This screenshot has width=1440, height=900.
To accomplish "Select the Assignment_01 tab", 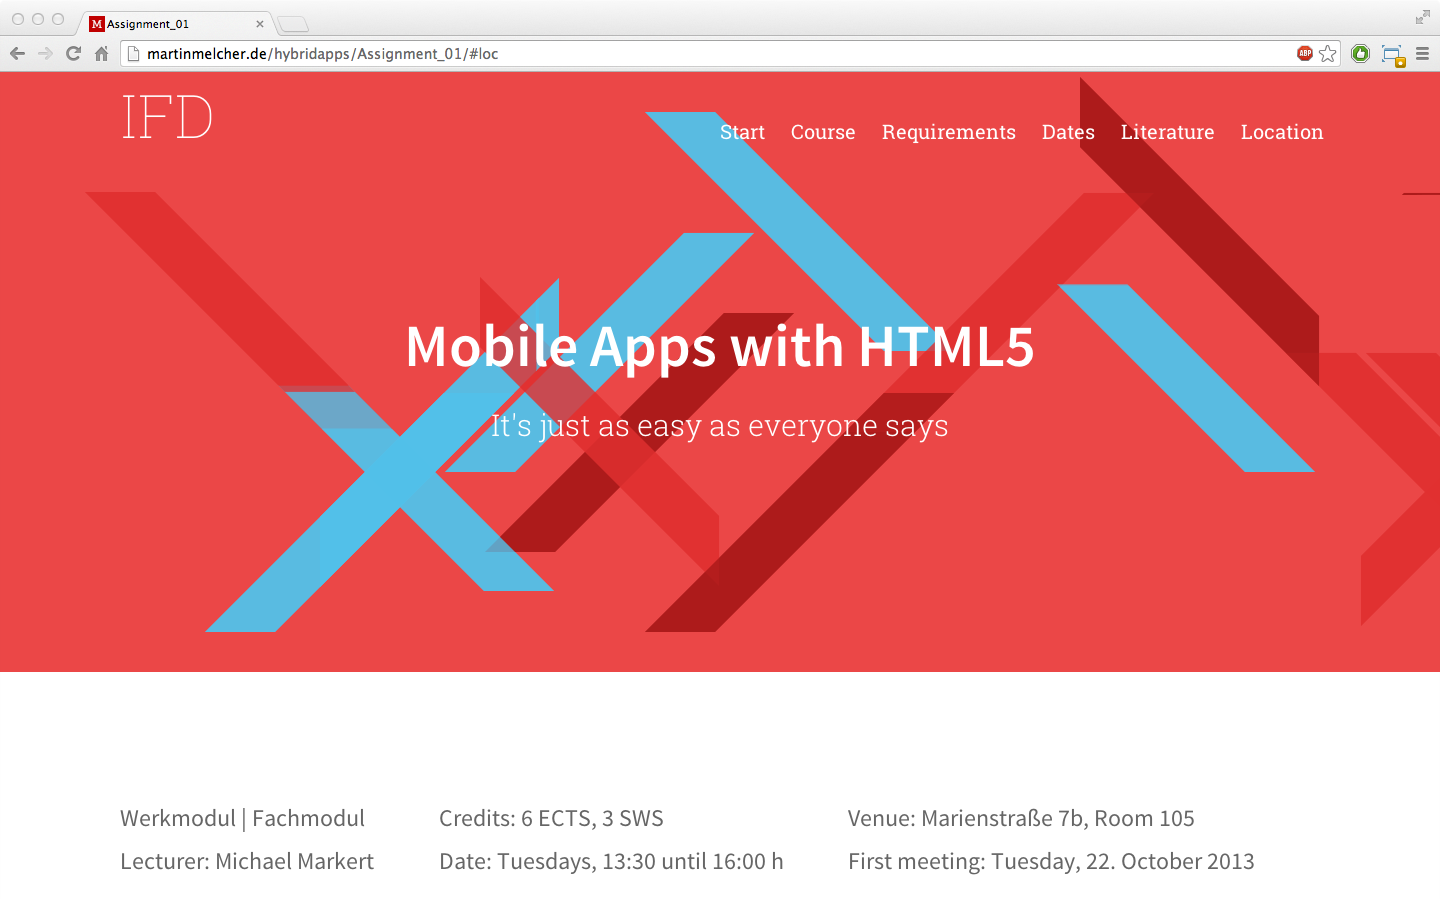I will click(x=160, y=24).
